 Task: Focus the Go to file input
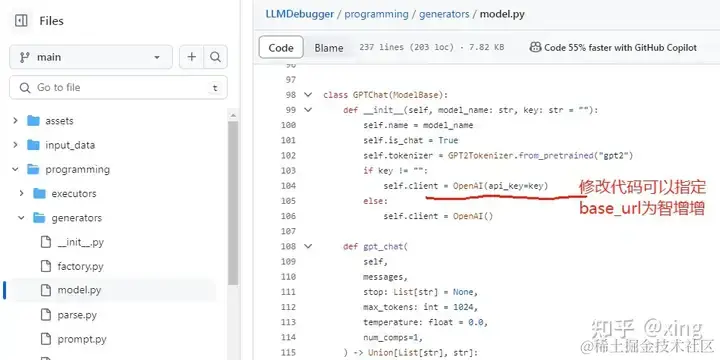click(x=118, y=88)
